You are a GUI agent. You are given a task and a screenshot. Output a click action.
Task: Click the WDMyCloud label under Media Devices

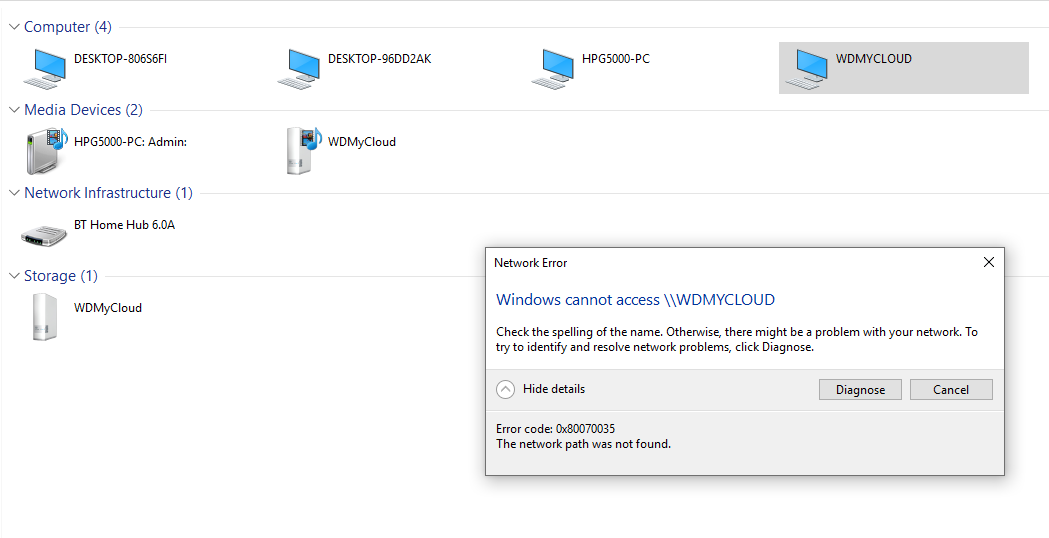(362, 142)
